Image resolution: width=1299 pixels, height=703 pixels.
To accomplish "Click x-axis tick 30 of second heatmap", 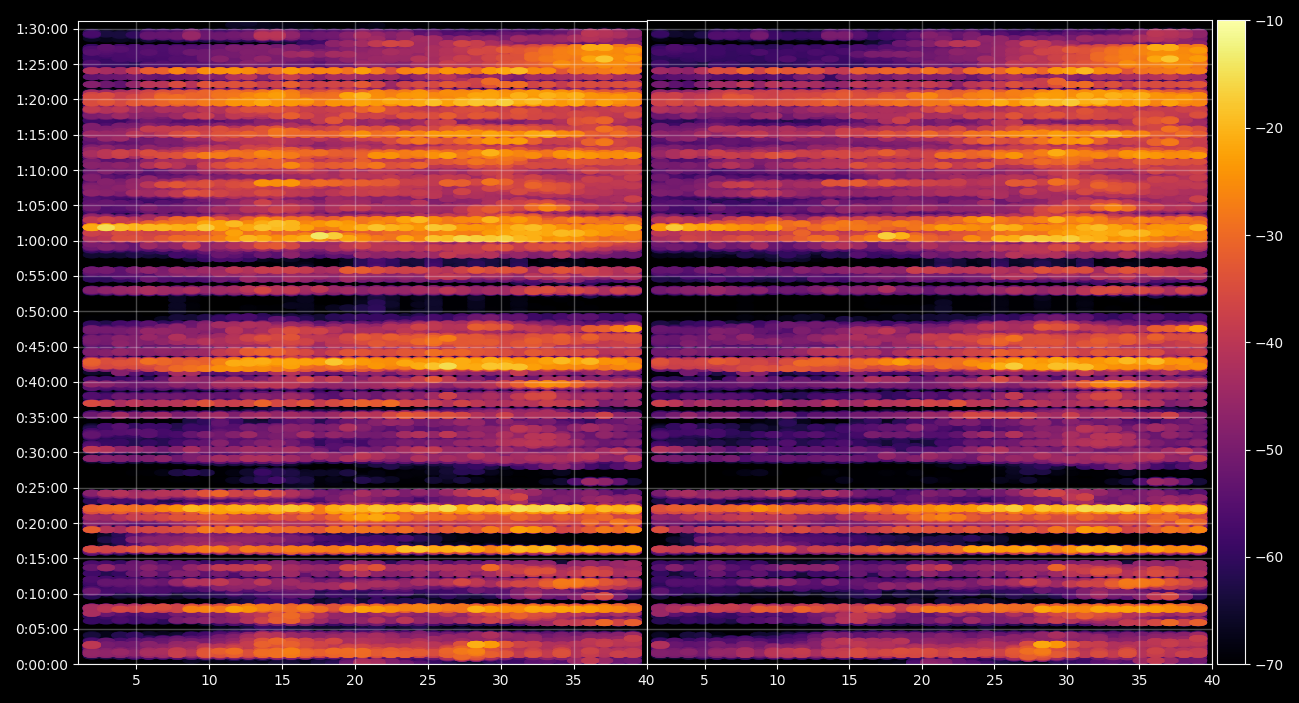I will click(x=1067, y=681).
